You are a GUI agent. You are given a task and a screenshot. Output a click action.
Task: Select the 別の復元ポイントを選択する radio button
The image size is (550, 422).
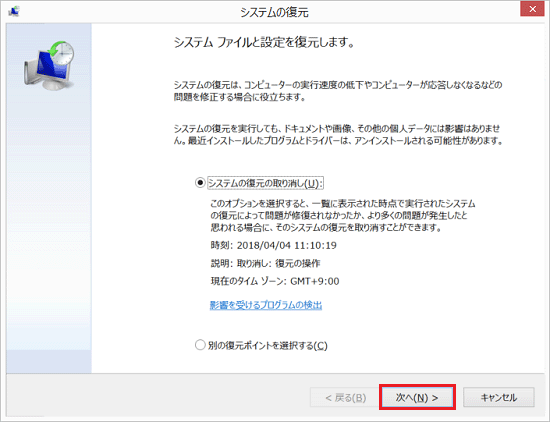pos(200,345)
